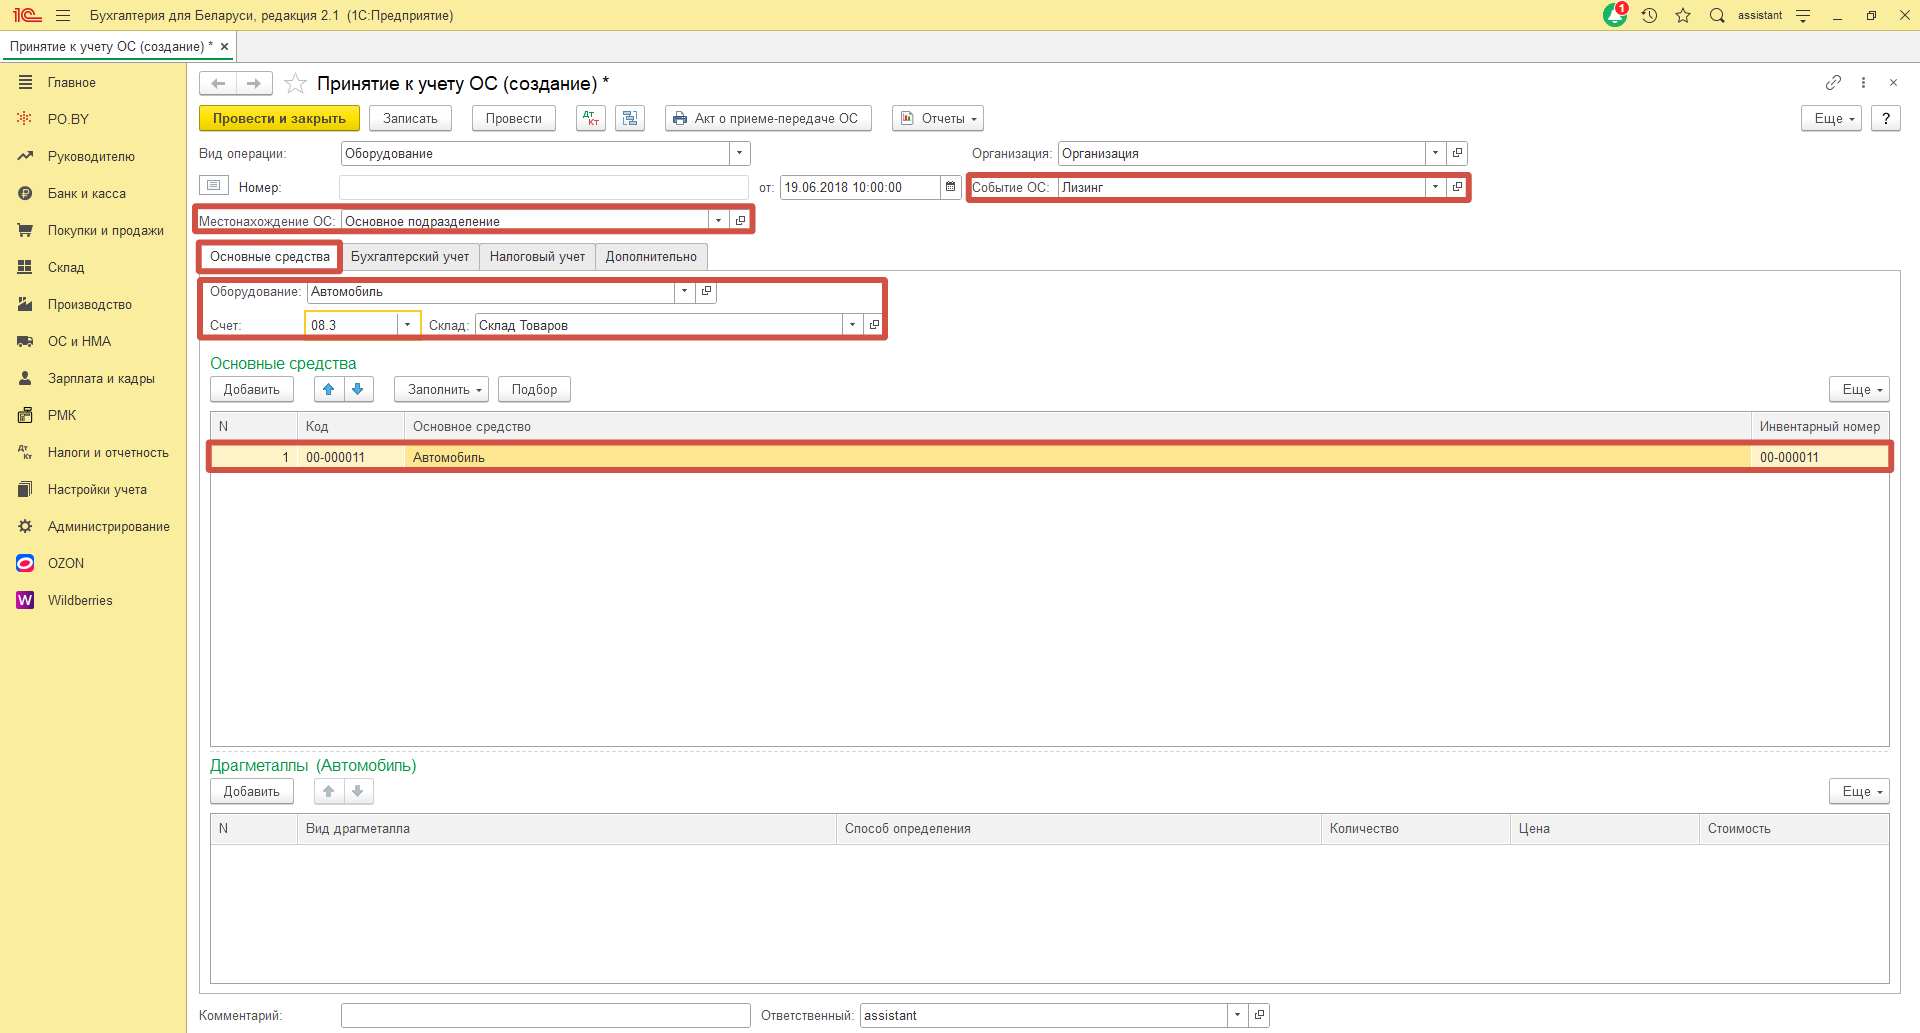Screen dimensions: 1920x1033
Task: Add document to favorites with star icon
Action: point(295,83)
